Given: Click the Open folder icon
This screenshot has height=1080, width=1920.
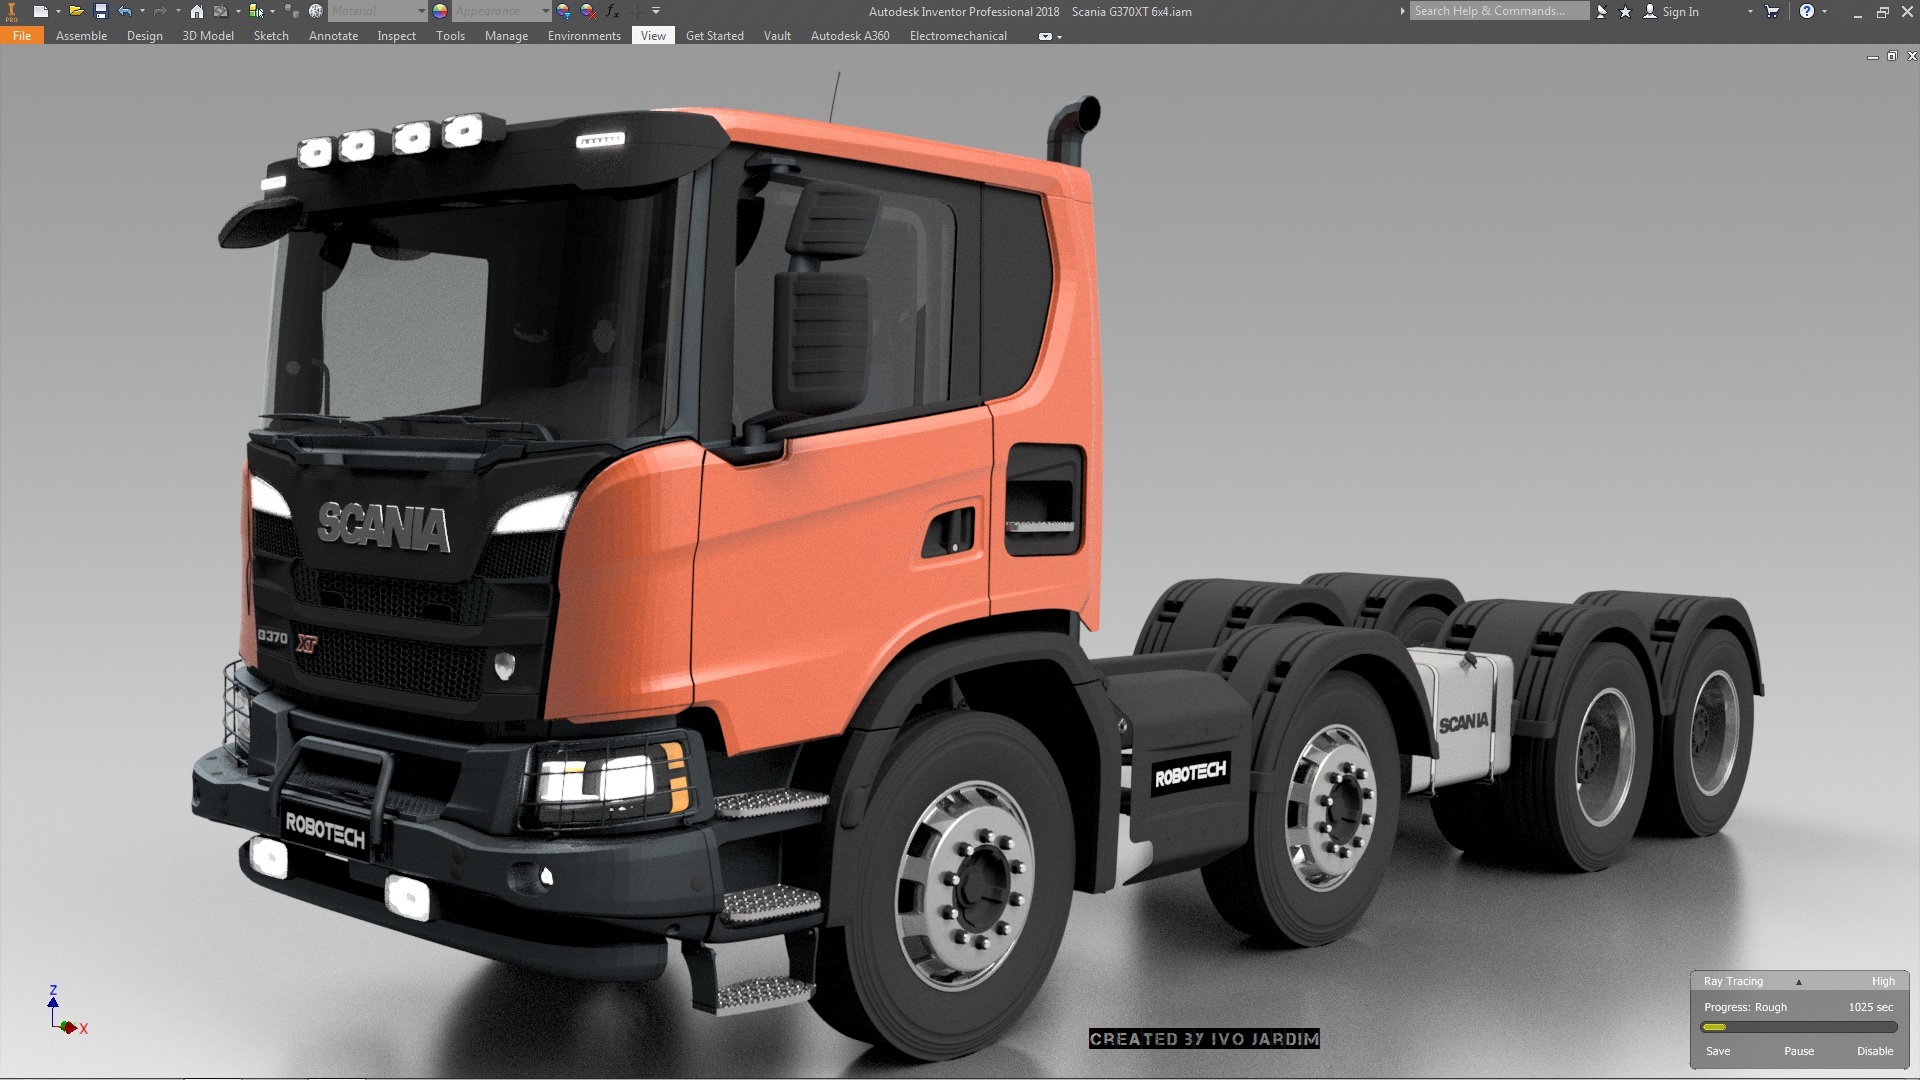Looking at the screenshot, I should [x=75, y=11].
